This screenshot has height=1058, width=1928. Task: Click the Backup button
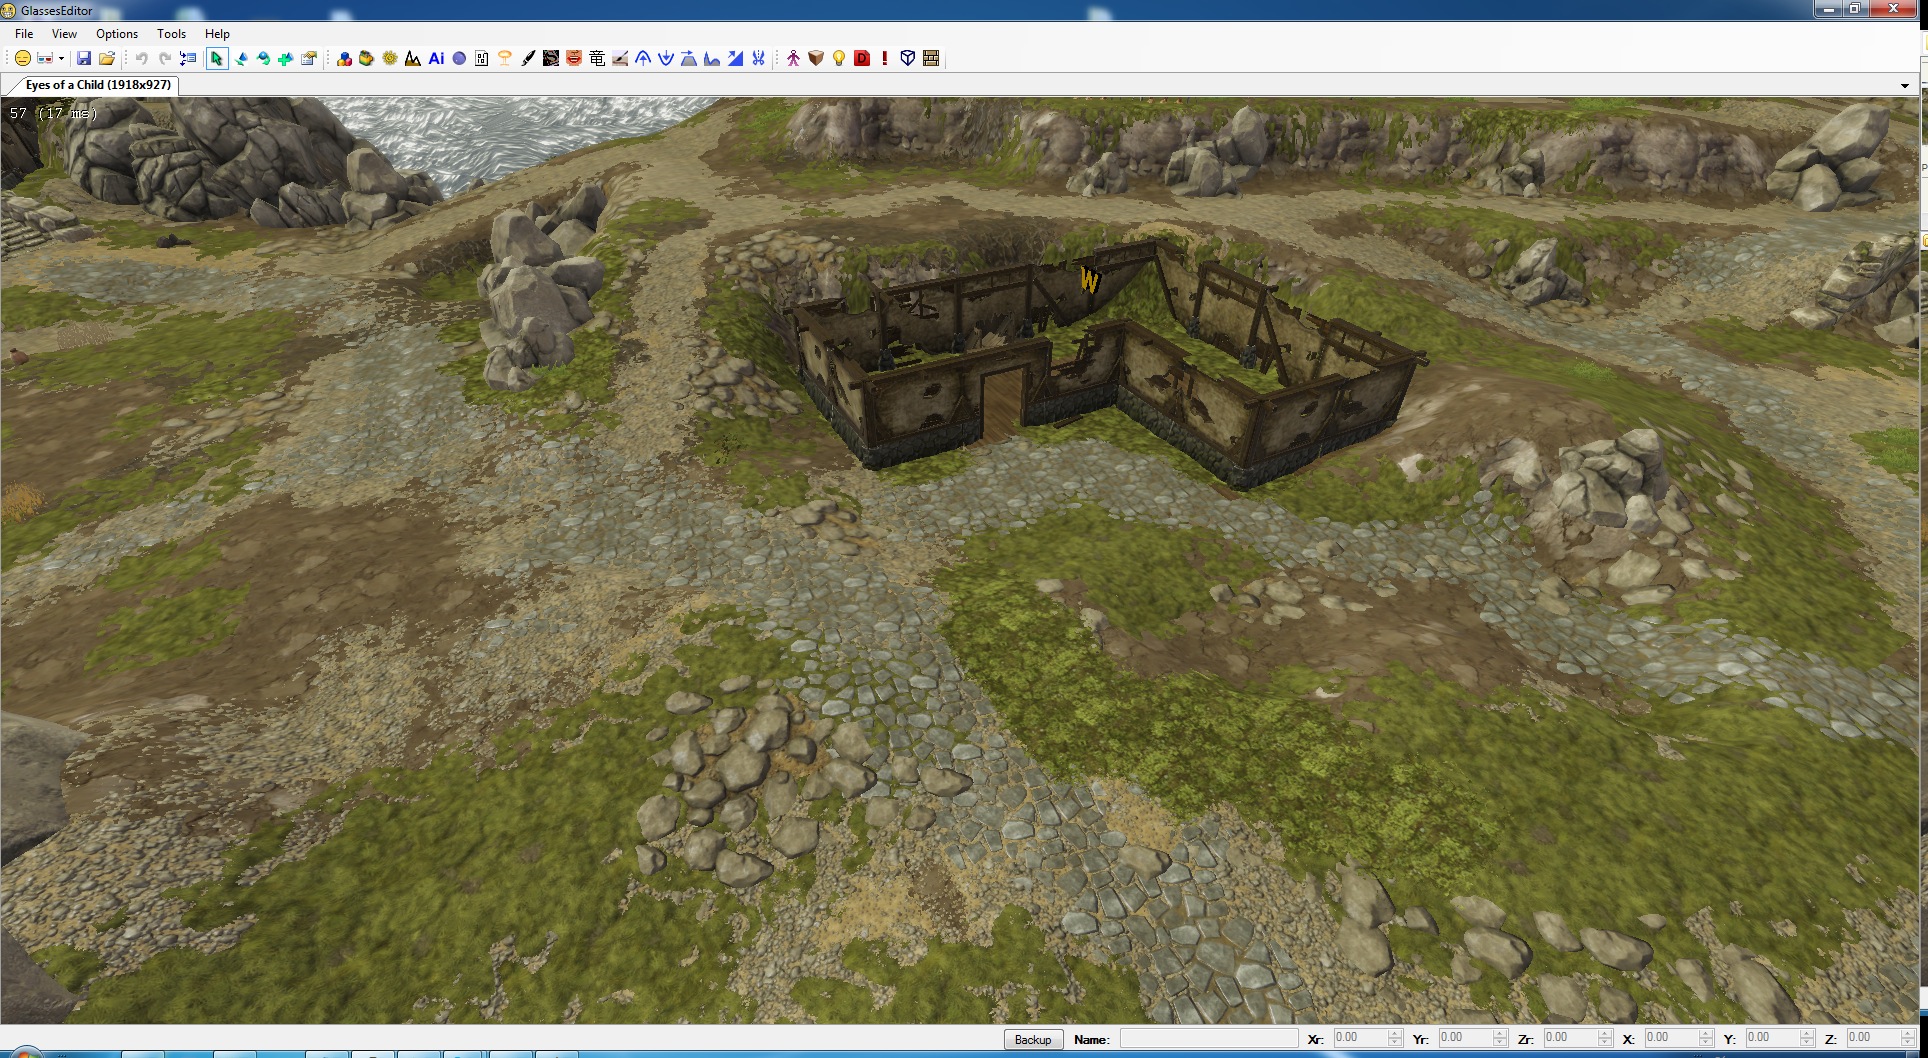click(1032, 1040)
